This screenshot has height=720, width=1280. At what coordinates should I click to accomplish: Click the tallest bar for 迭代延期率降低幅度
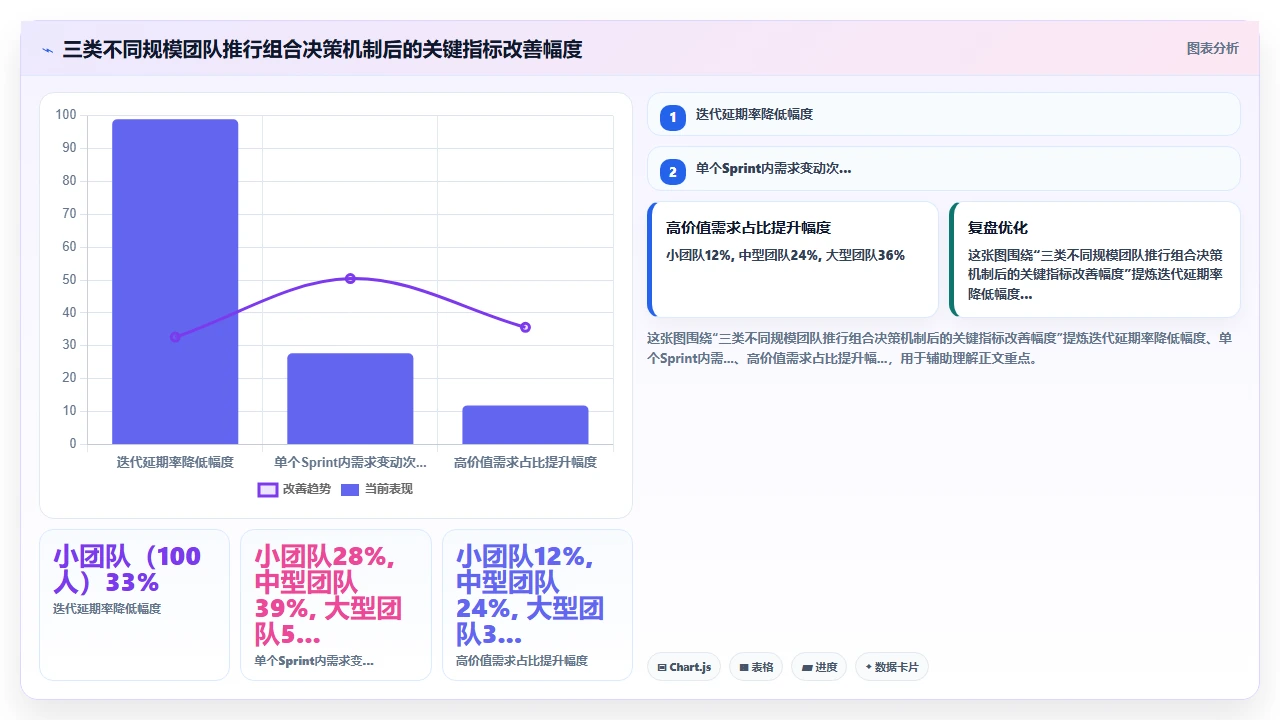(x=175, y=281)
